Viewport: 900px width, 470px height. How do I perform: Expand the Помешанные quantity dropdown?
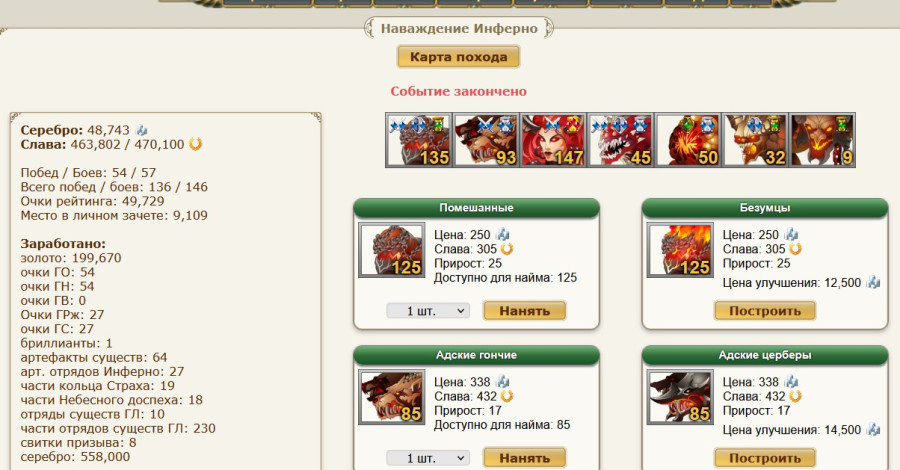[x=428, y=310]
